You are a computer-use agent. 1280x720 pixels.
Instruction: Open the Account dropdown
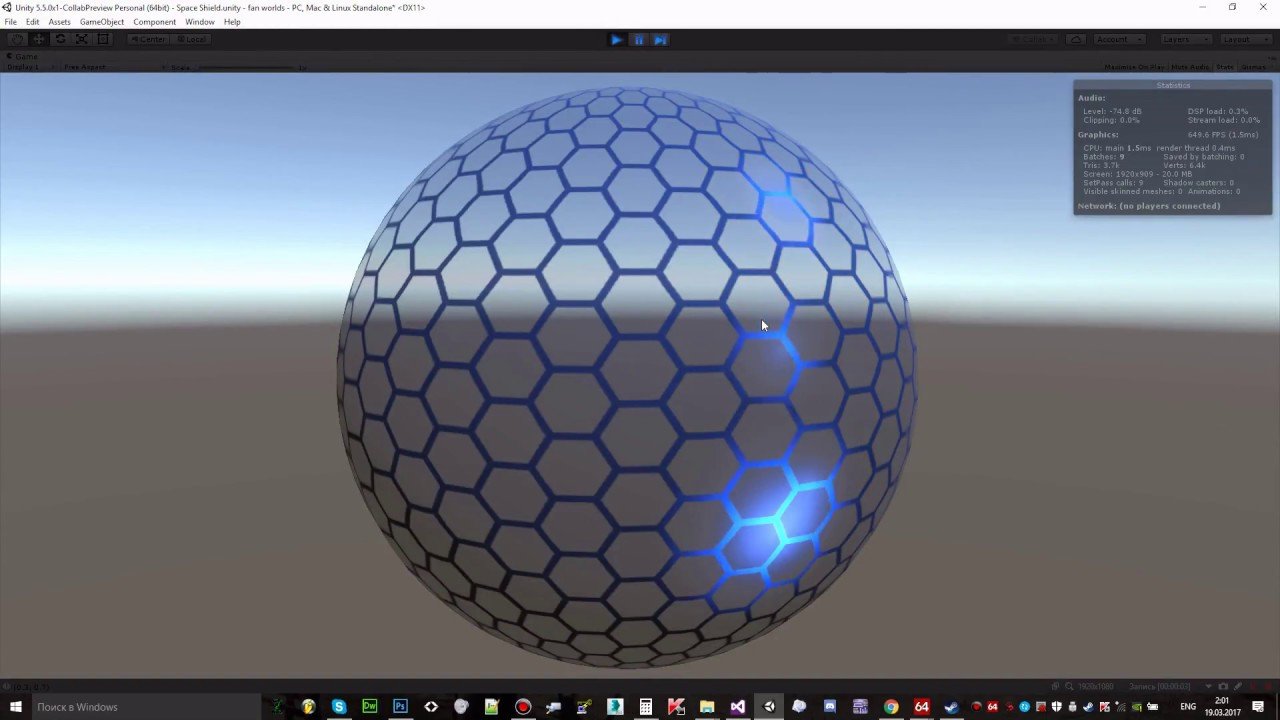[x=1118, y=39]
